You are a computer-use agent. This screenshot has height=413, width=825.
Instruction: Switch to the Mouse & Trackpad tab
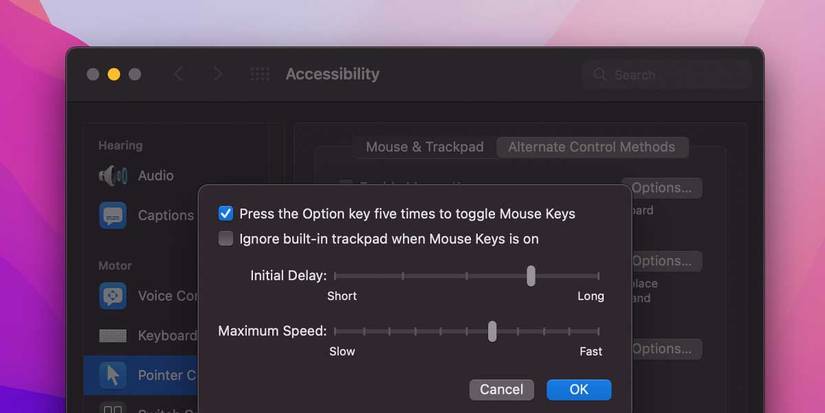pos(424,147)
